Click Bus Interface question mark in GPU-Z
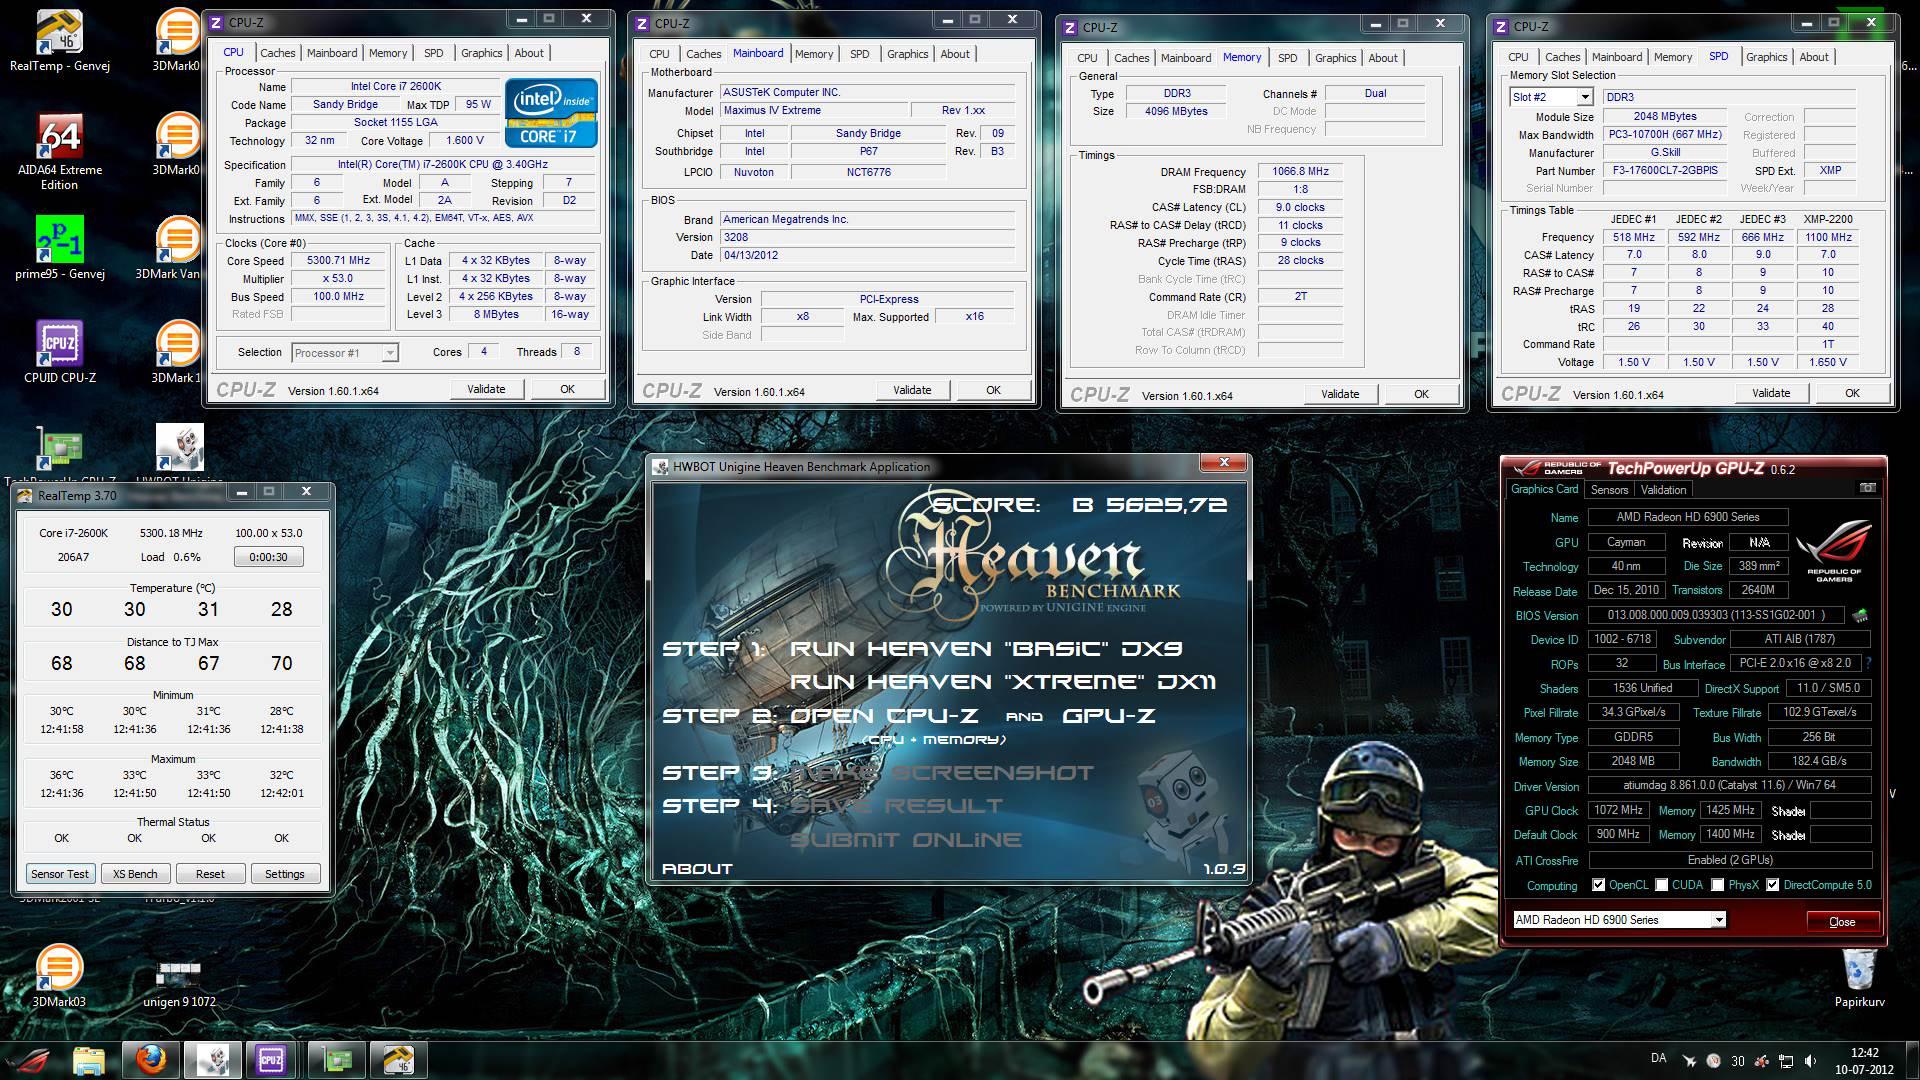The height and width of the screenshot is (1080, 1920). [1868, 663]
